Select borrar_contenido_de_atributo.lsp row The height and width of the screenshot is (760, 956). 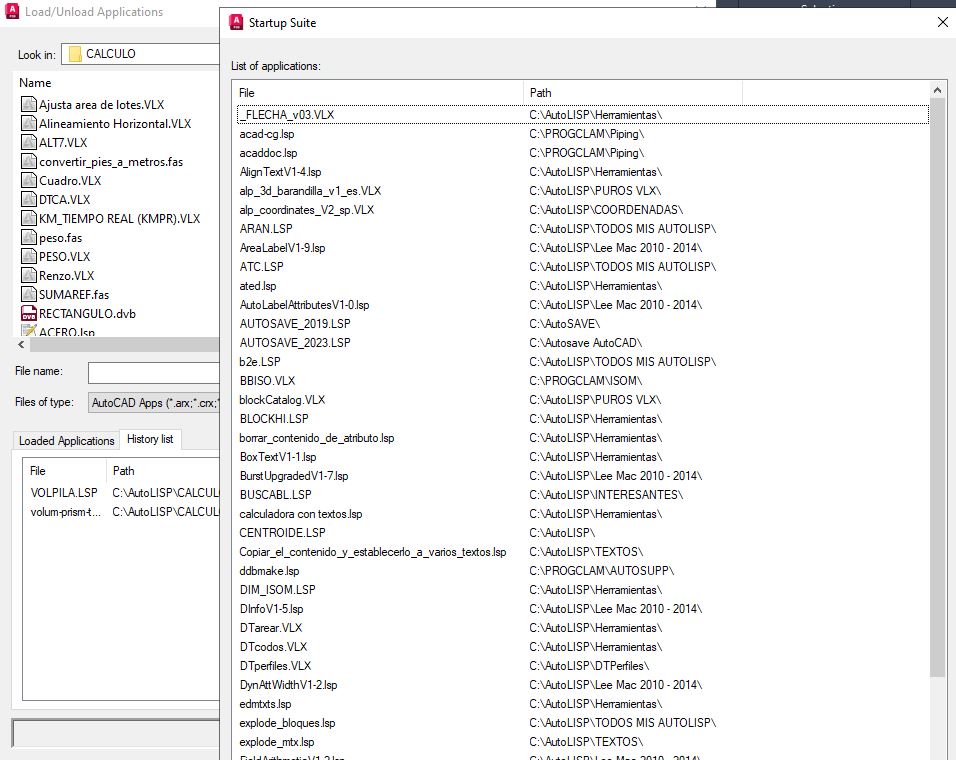582,438
